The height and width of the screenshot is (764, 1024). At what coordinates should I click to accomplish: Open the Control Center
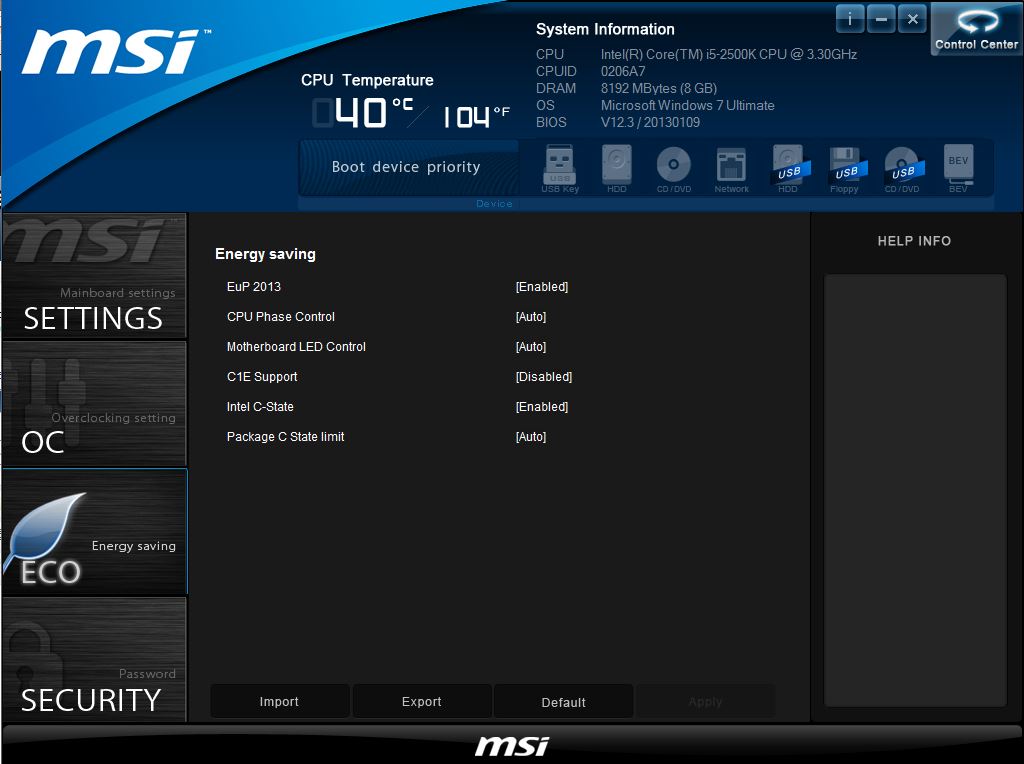976,29
